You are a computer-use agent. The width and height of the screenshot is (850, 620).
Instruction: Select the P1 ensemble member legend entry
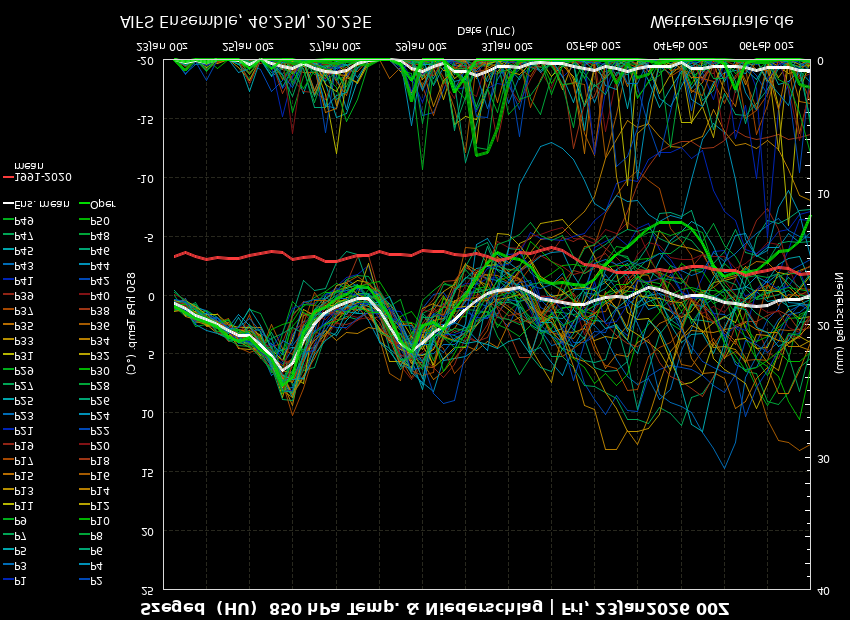click(x=20, y=581)
